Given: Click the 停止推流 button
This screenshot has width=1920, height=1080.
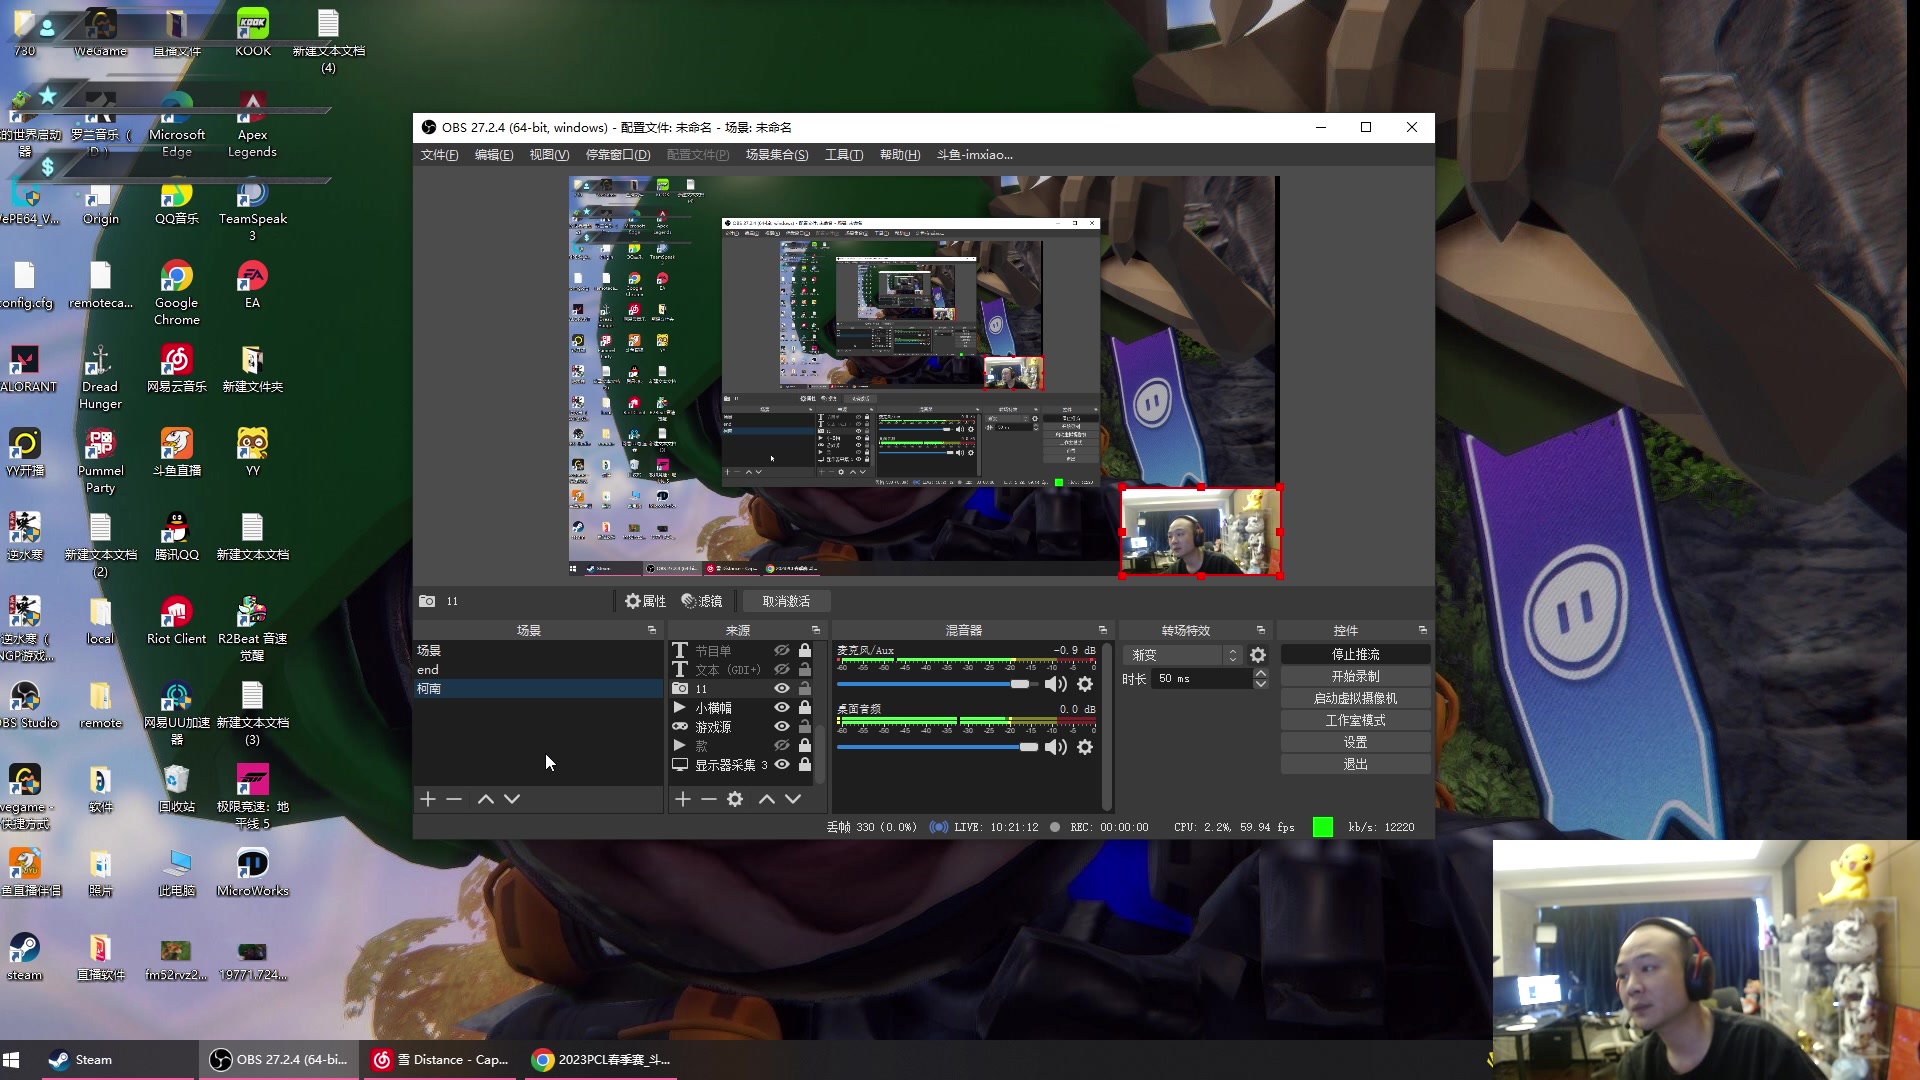Looking at the screenshot, I should point(1355,654).
